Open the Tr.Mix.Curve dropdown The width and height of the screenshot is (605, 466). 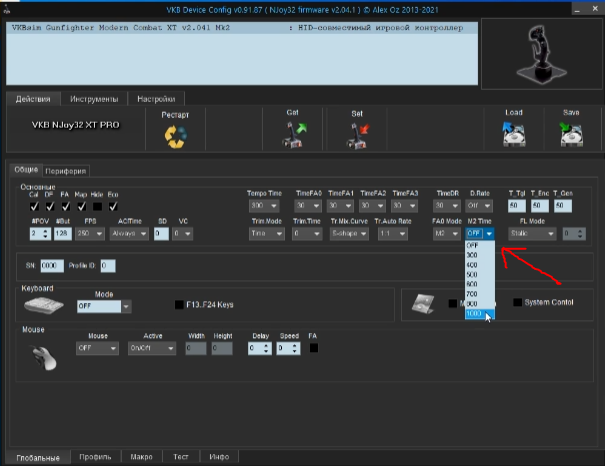click(x=349, y=233)
